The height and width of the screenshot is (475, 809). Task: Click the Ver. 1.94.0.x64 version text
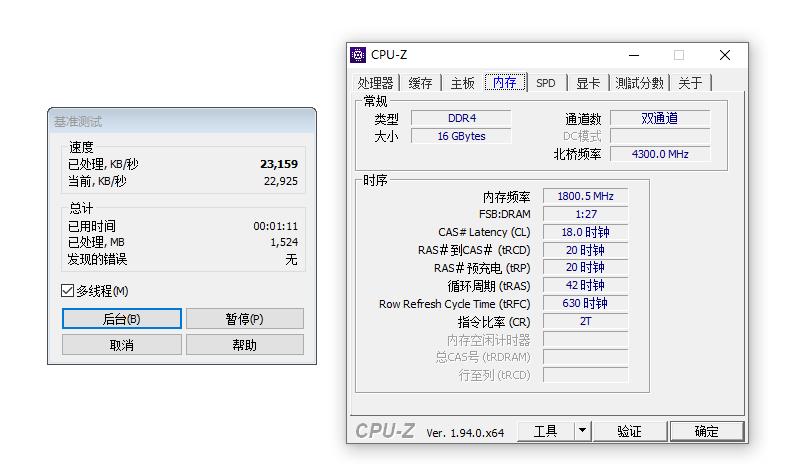point(465,433)
